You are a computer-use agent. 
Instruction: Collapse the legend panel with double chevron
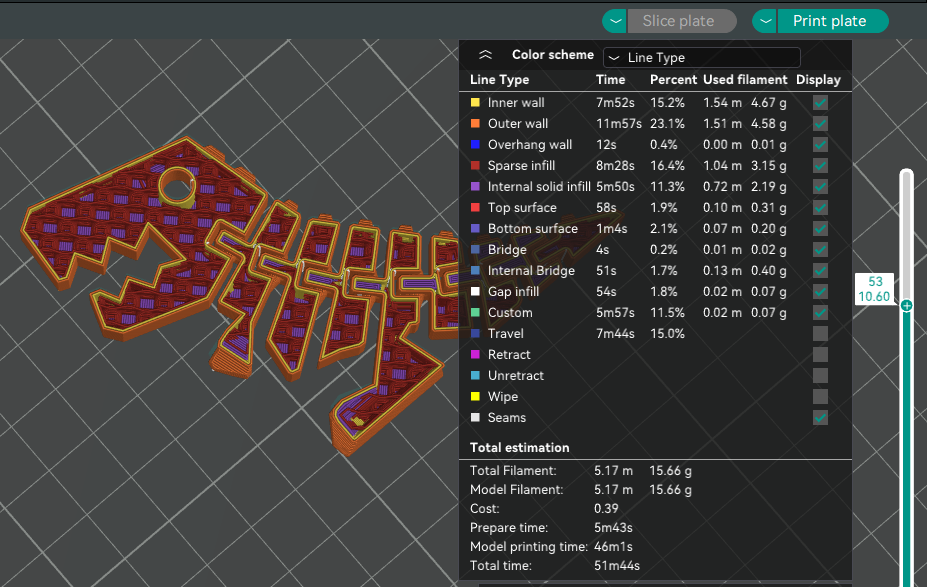(x=485, y=56)
